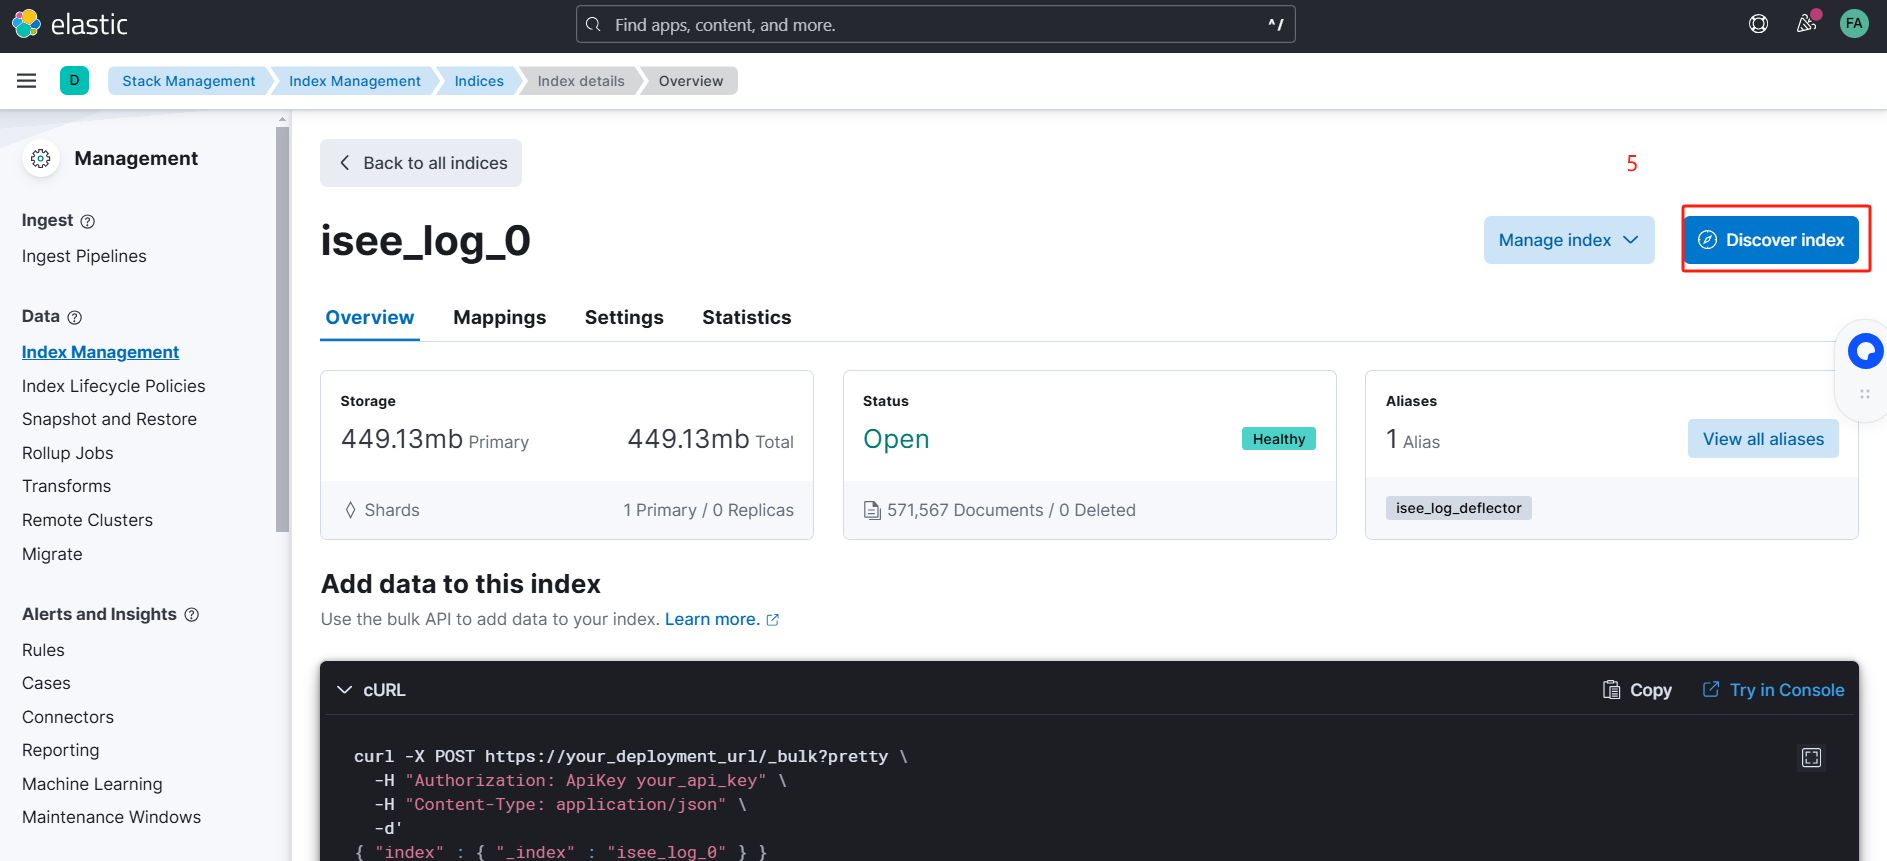Collapse the cURL code section

pos(345,690)
